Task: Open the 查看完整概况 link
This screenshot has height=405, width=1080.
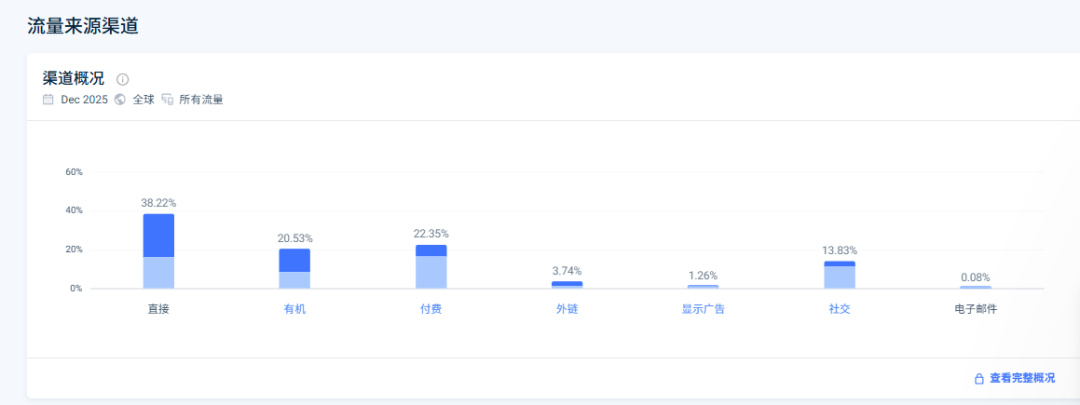Action: (1022, 379)
